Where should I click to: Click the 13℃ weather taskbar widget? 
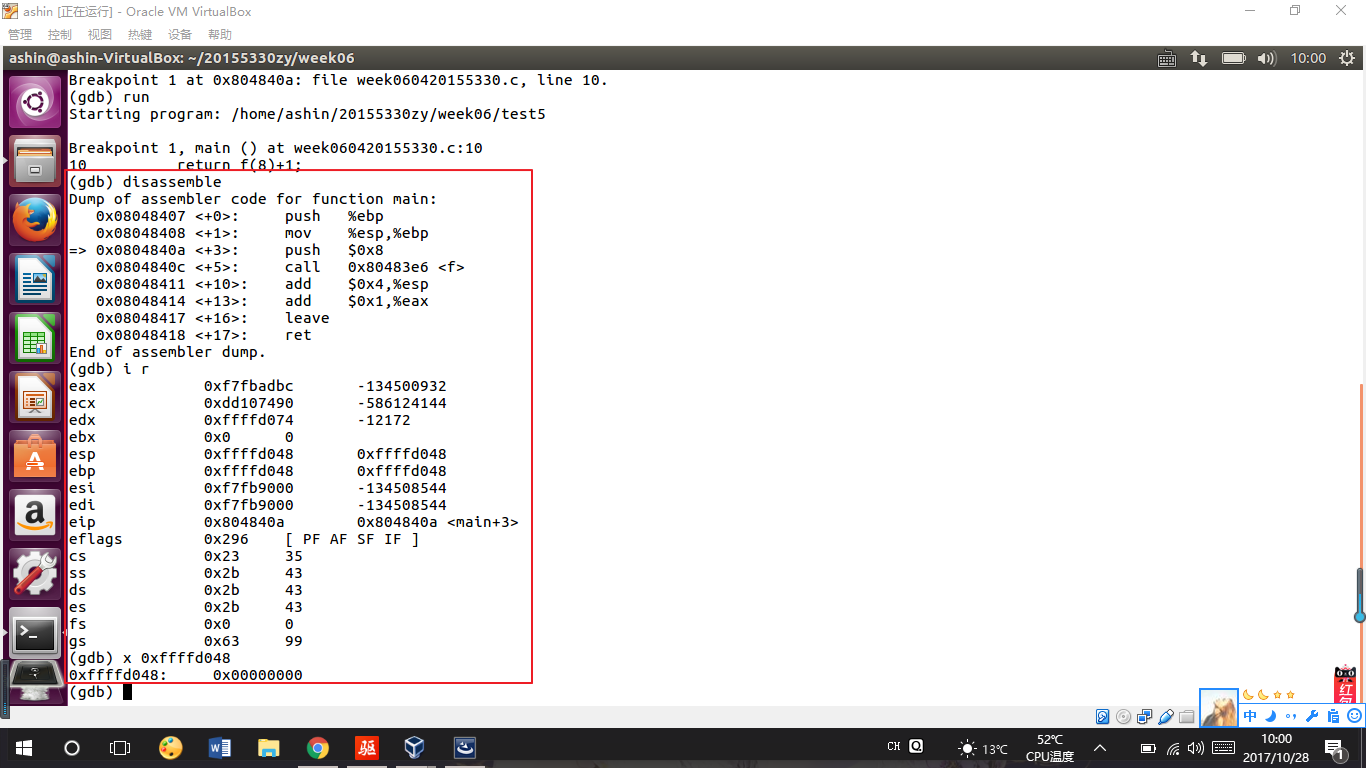[982, 748]
